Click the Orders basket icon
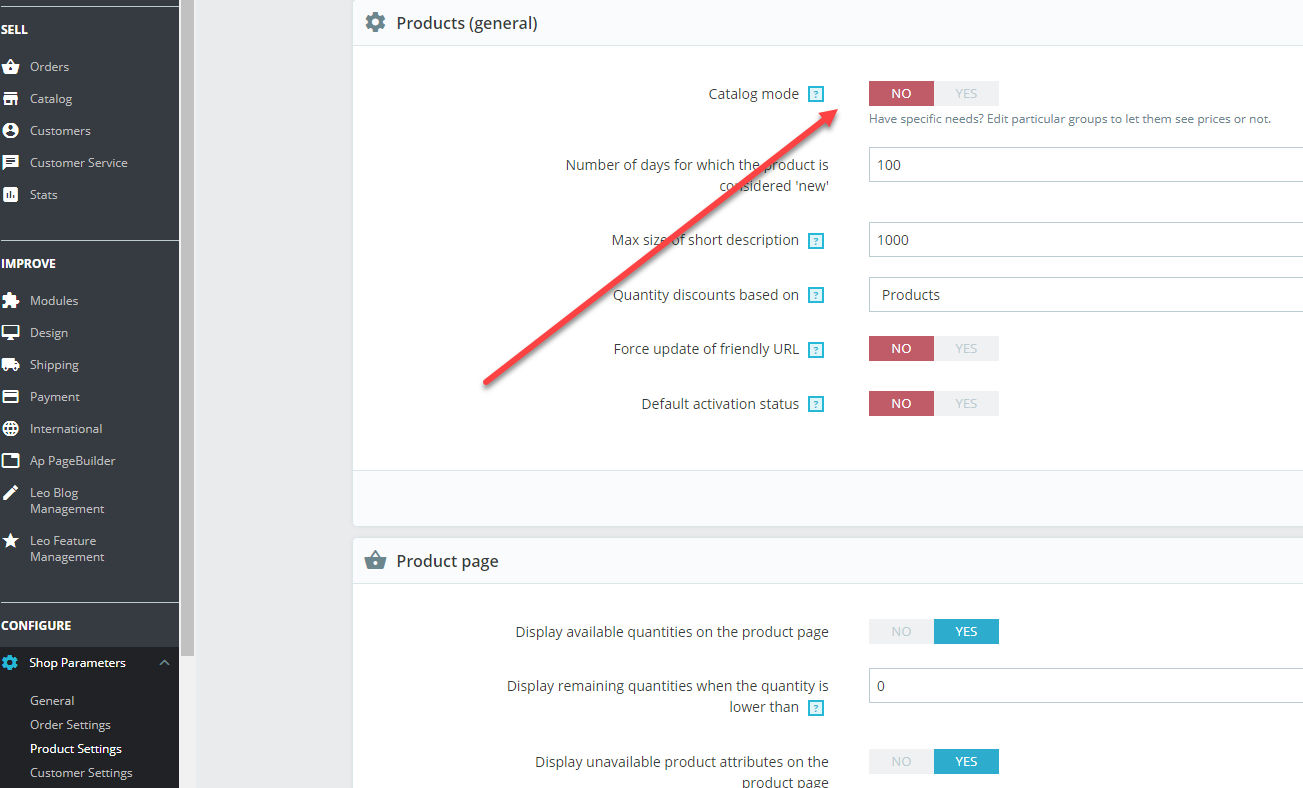 (11, 67)
